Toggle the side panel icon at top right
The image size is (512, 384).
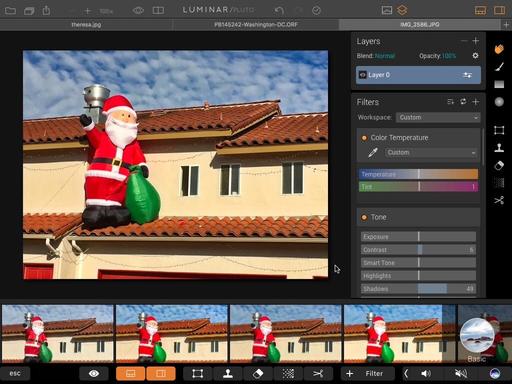pos(499,10)
